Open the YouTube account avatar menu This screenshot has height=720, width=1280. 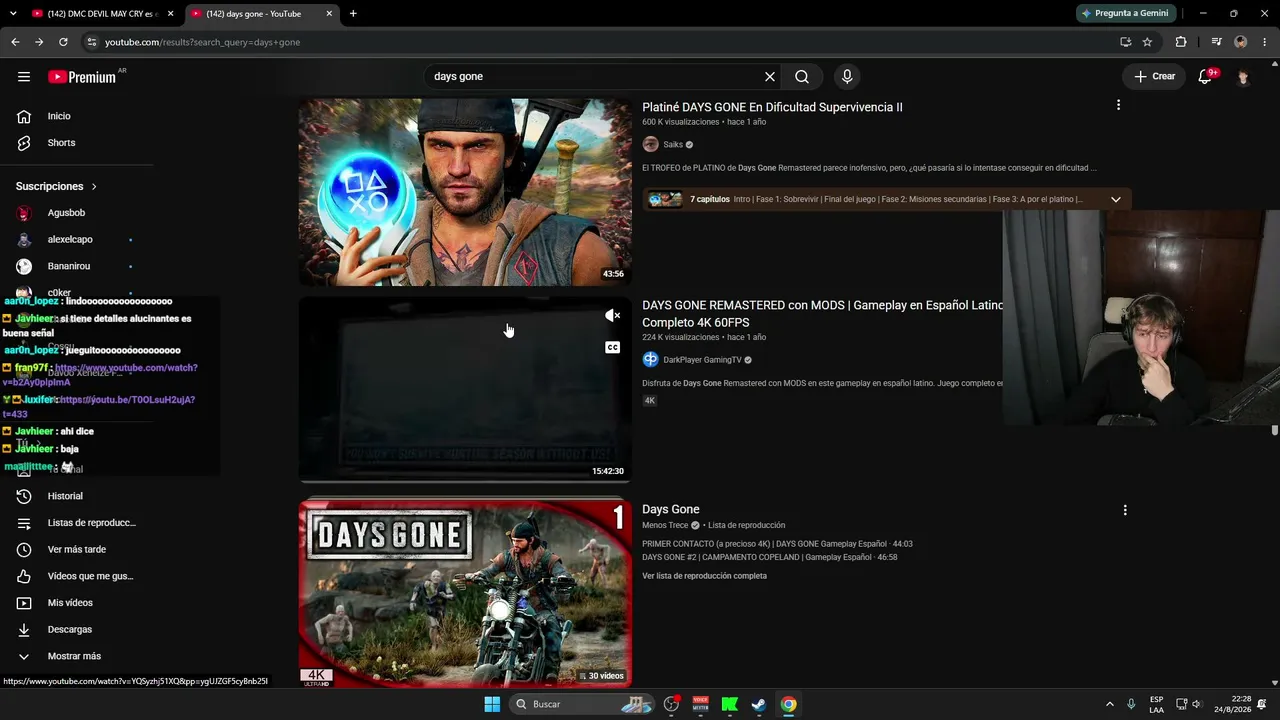point(1243,77)
